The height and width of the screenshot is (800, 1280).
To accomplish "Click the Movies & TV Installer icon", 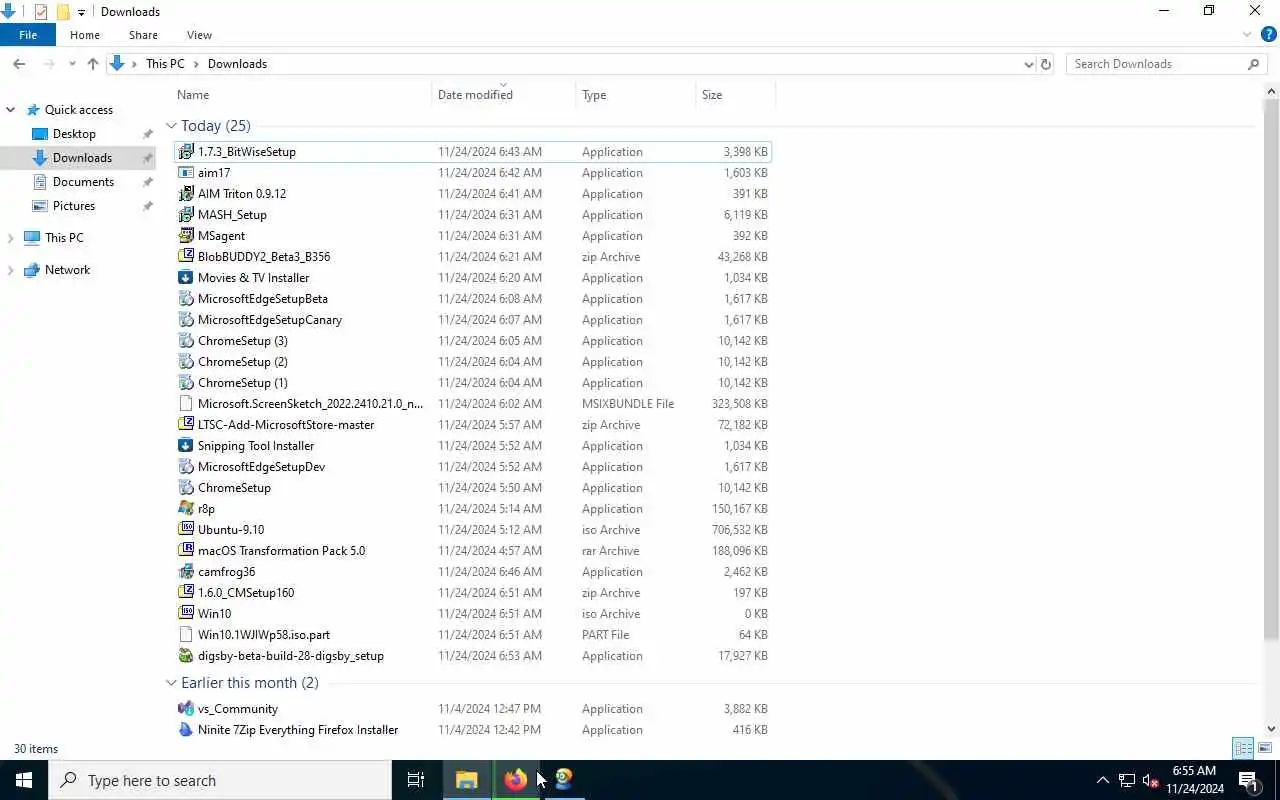I will (186, 278).
